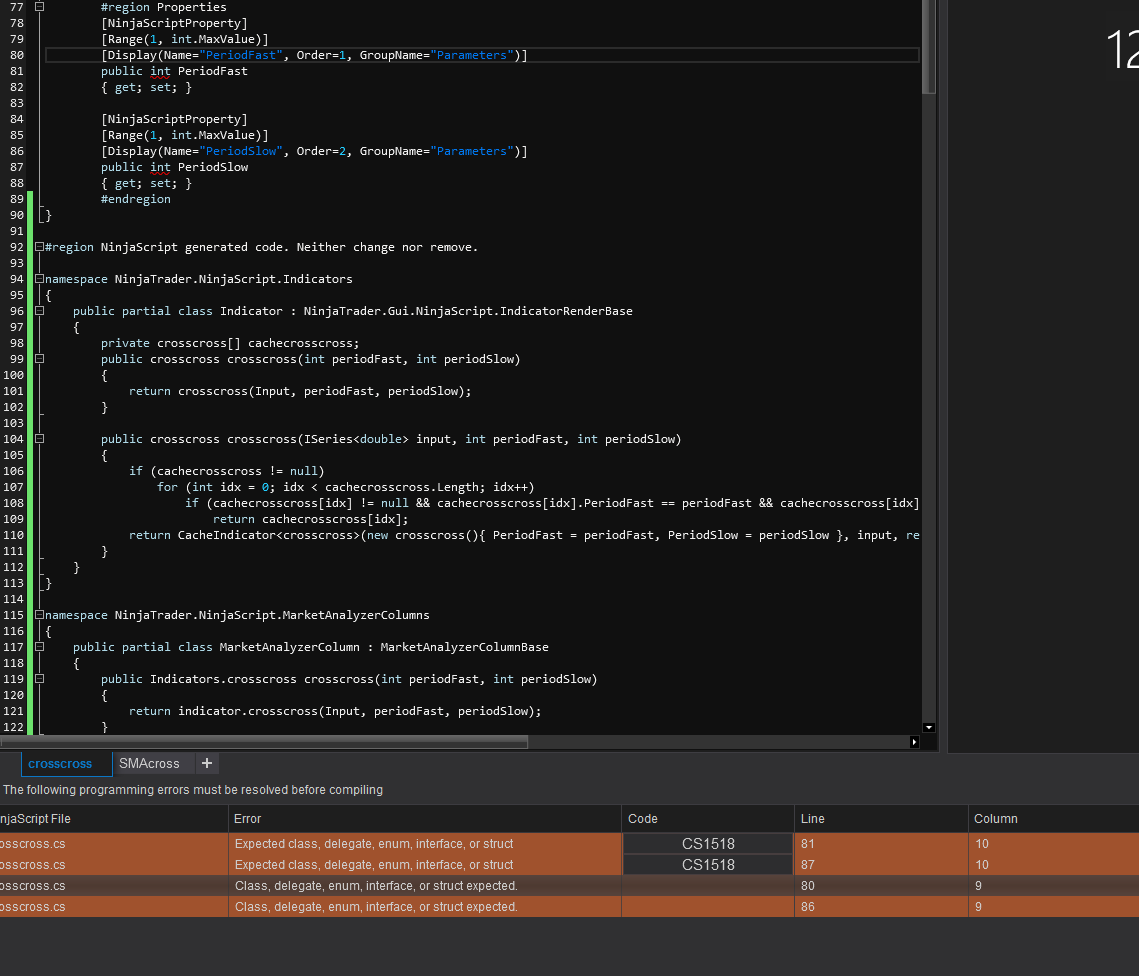Sort errors by the Code column header
The width and height of the screenshot is (1139, 976).
708,819
